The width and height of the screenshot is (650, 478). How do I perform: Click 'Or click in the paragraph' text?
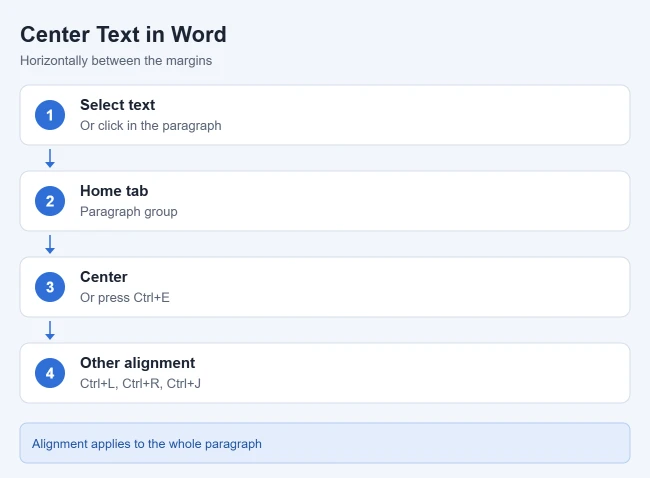(x=150, y=126)
